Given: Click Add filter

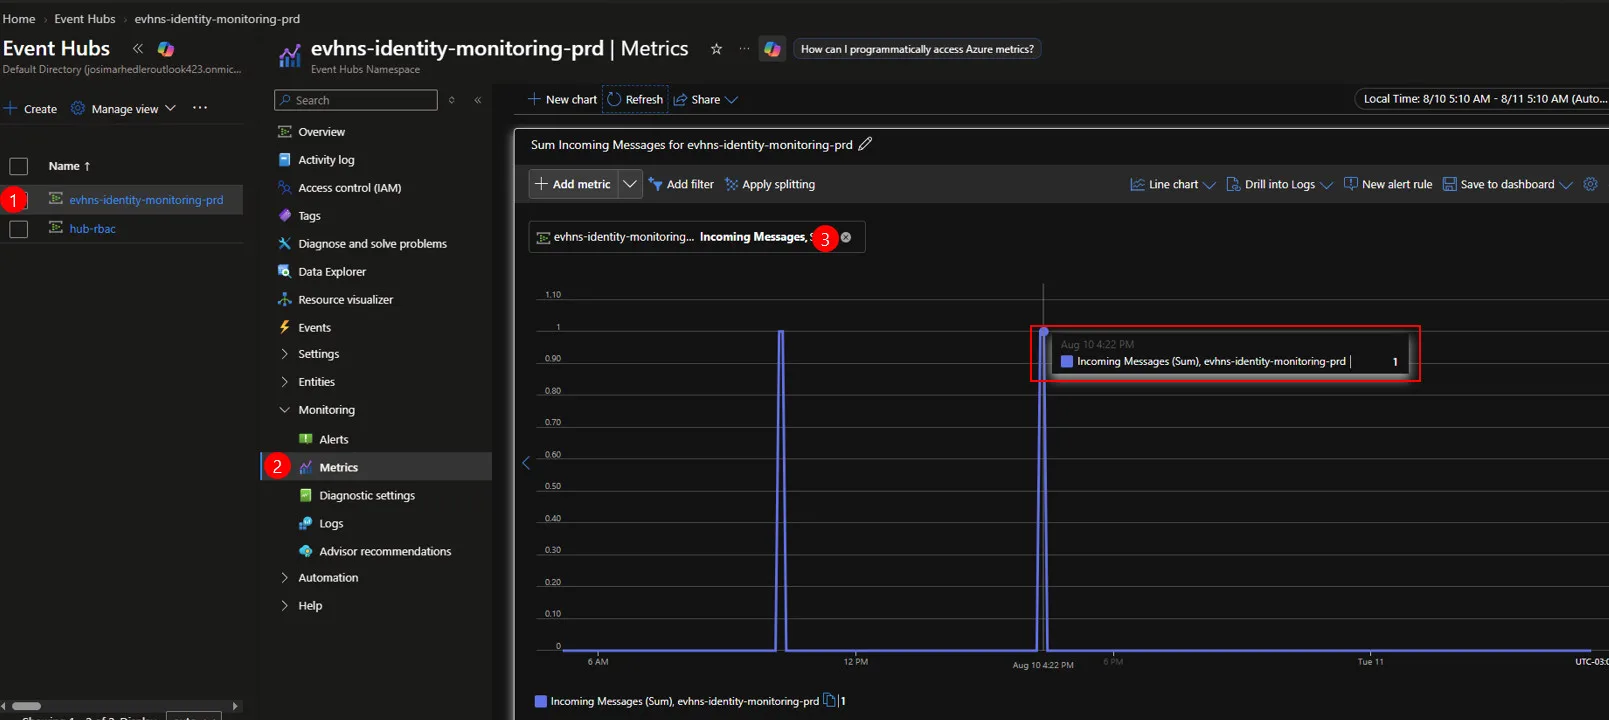Looking at the screenshot, I should [681, 184].
